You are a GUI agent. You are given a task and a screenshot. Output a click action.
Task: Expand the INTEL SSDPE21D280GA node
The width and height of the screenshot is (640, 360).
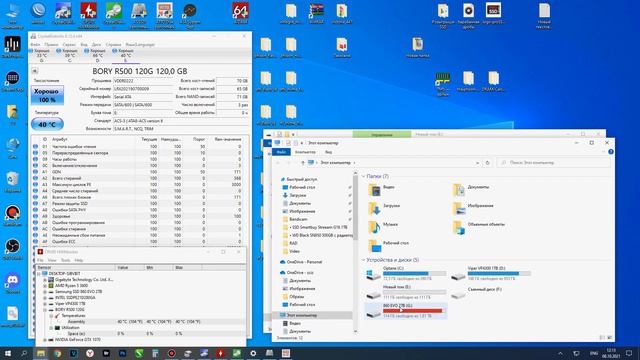coord(45,298)
